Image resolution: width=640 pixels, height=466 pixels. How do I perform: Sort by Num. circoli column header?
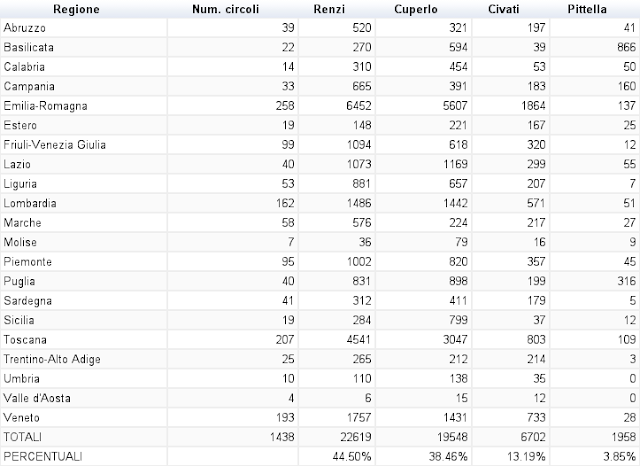(x=225, y=9)
